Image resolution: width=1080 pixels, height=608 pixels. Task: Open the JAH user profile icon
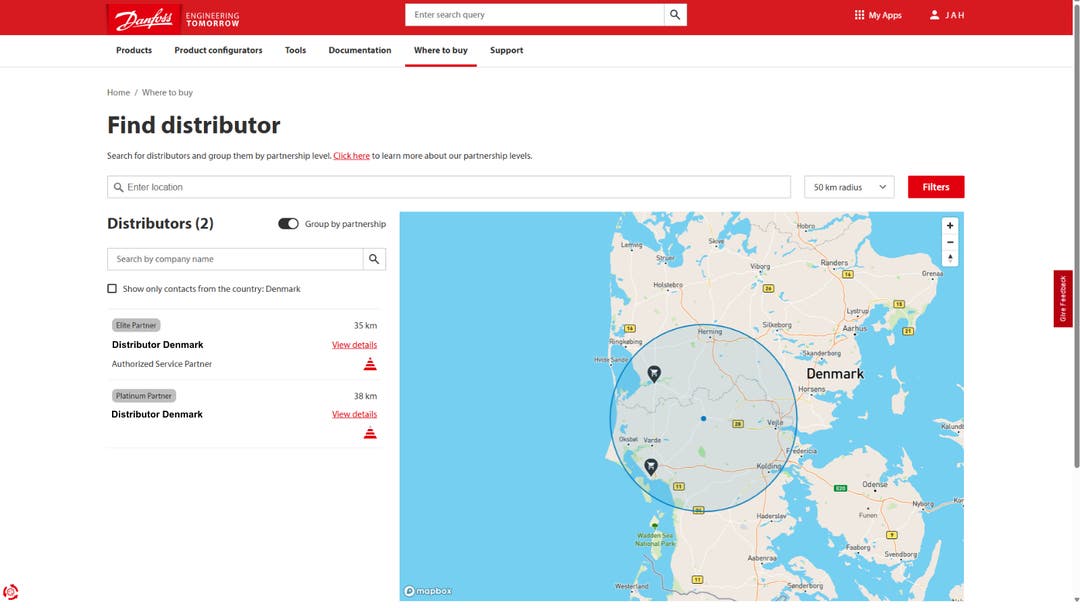(x=936, y=14)
